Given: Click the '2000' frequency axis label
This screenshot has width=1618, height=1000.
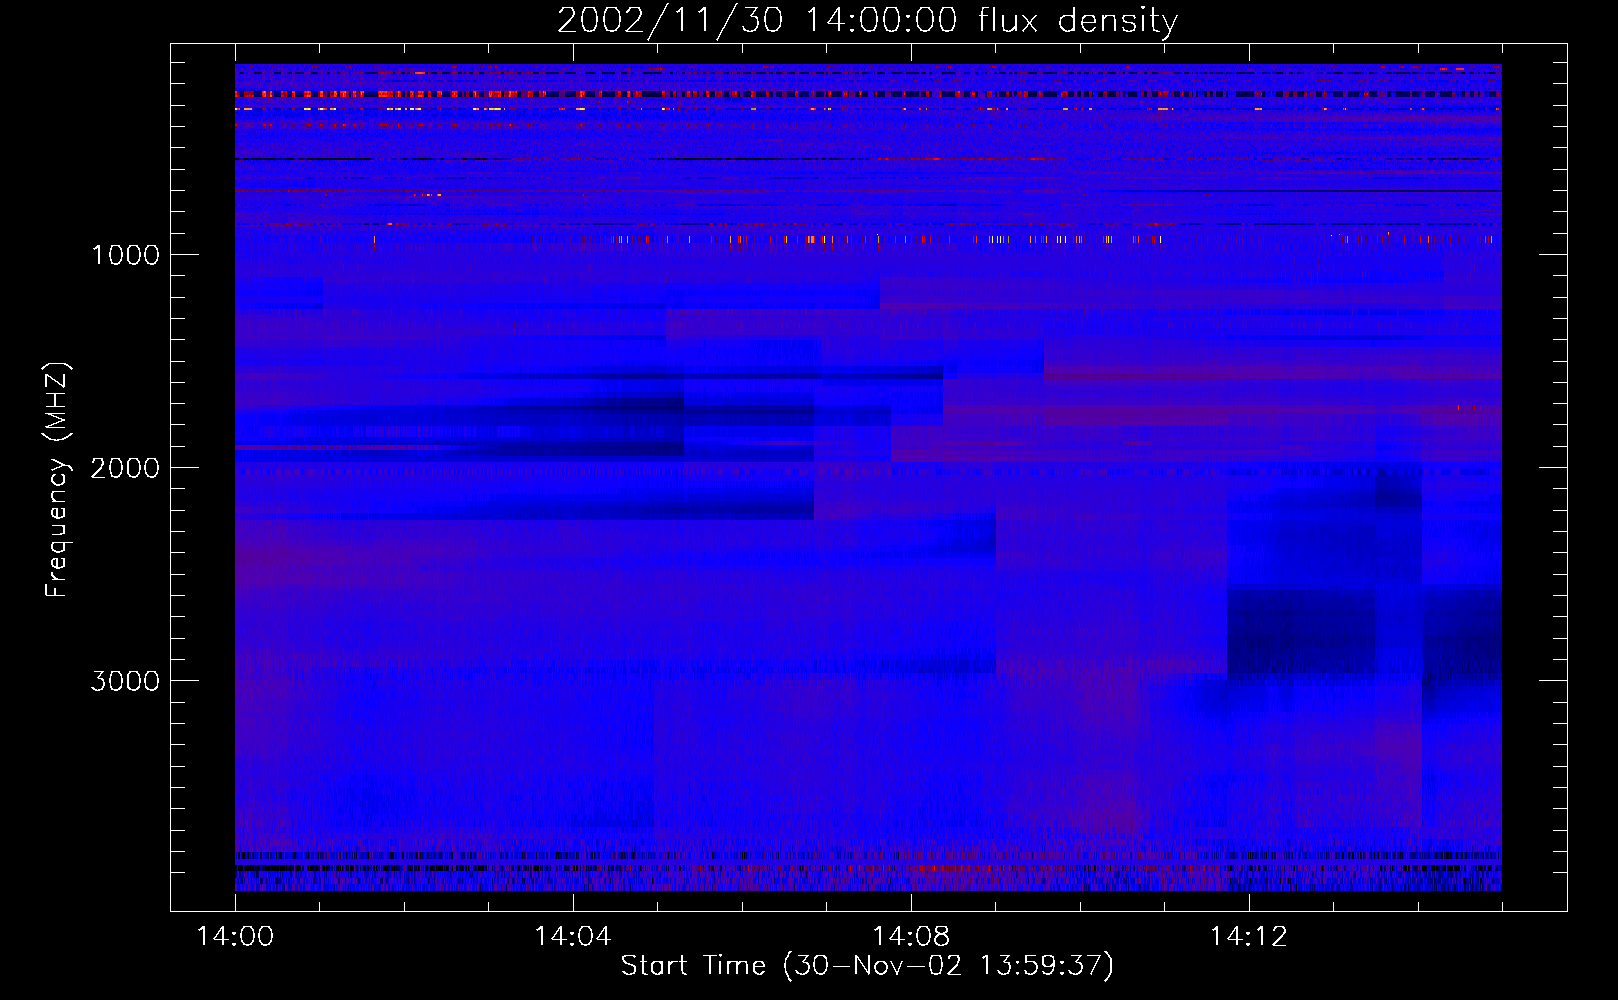Looking at the screenshot, I should (125, 468).
